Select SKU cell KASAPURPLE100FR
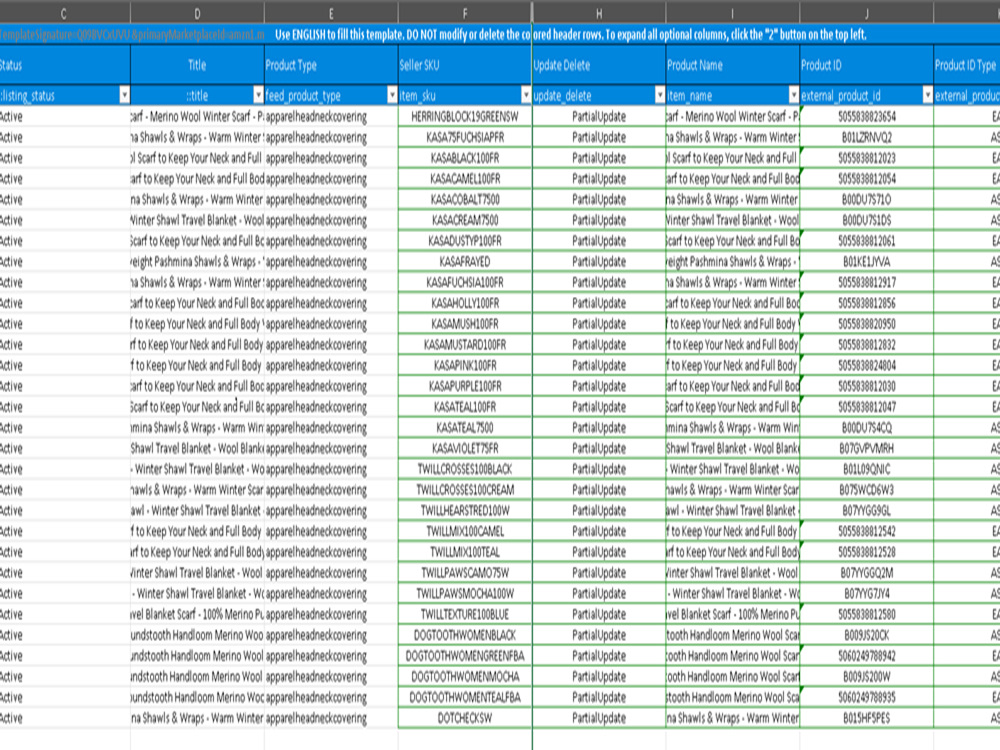Viewport: 1000px width, 750px height. coord(465,386)
